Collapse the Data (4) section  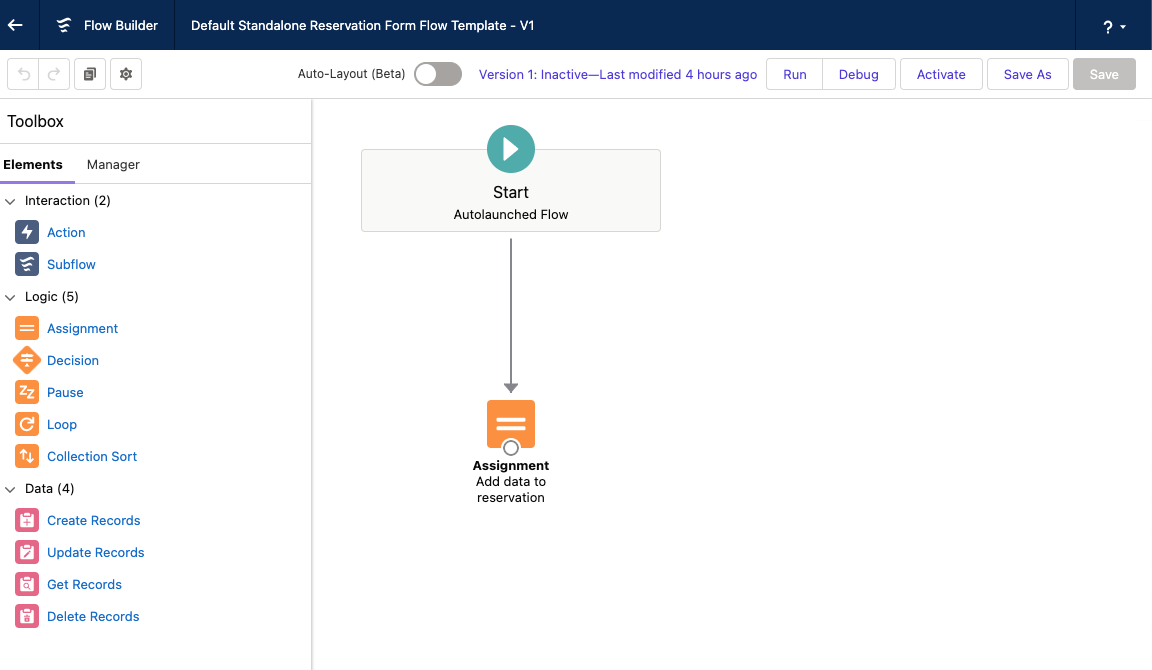11,489
